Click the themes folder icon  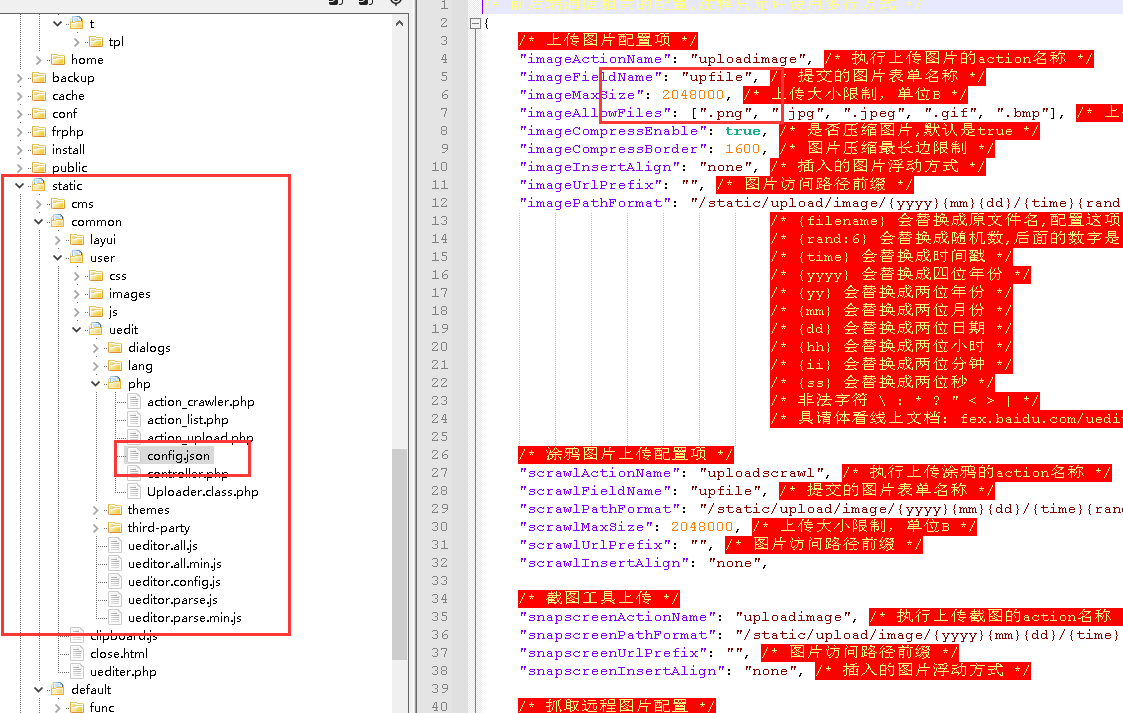[115, 510]
